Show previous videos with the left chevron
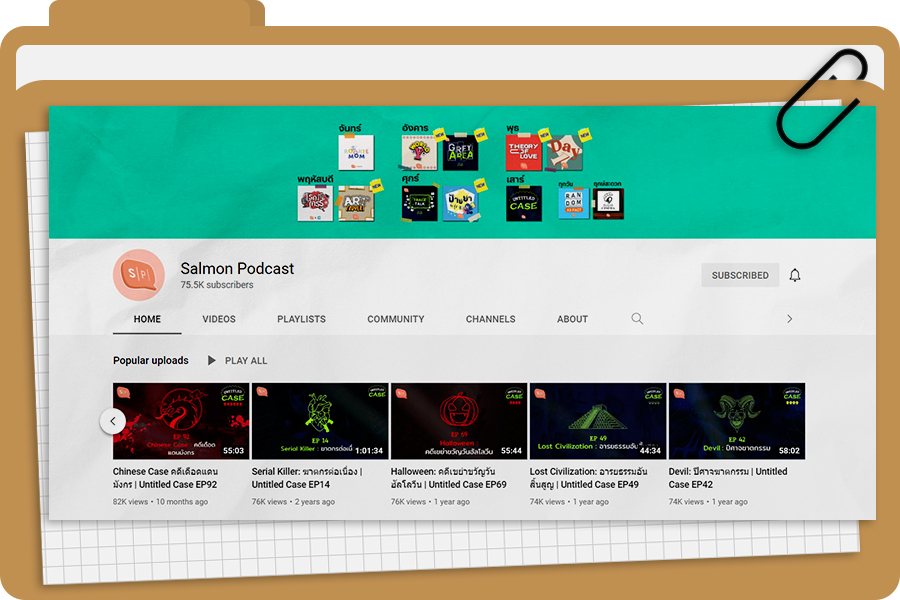The width and height of the screenshot is (900, 600). point(112,421)
